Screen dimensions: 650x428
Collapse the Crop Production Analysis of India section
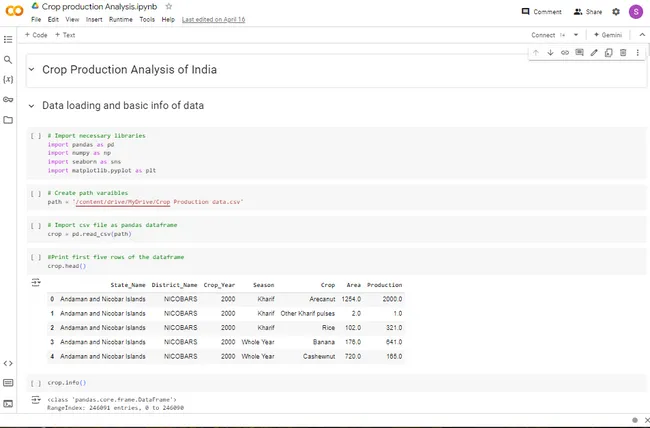pyautogui.click(x=32, y=69)
